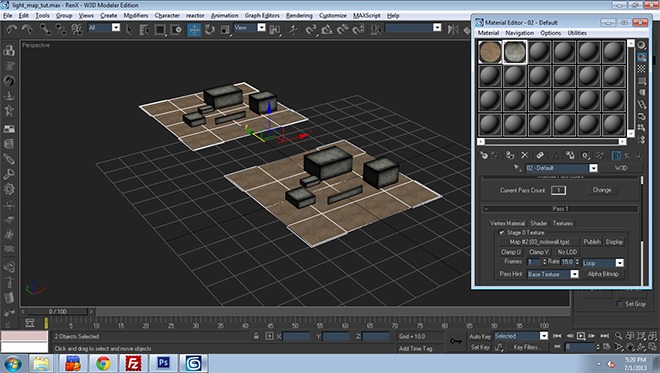The image size is (660, 373).
Task: Switch to the Shader tab
Action: [x=538, y=224]
